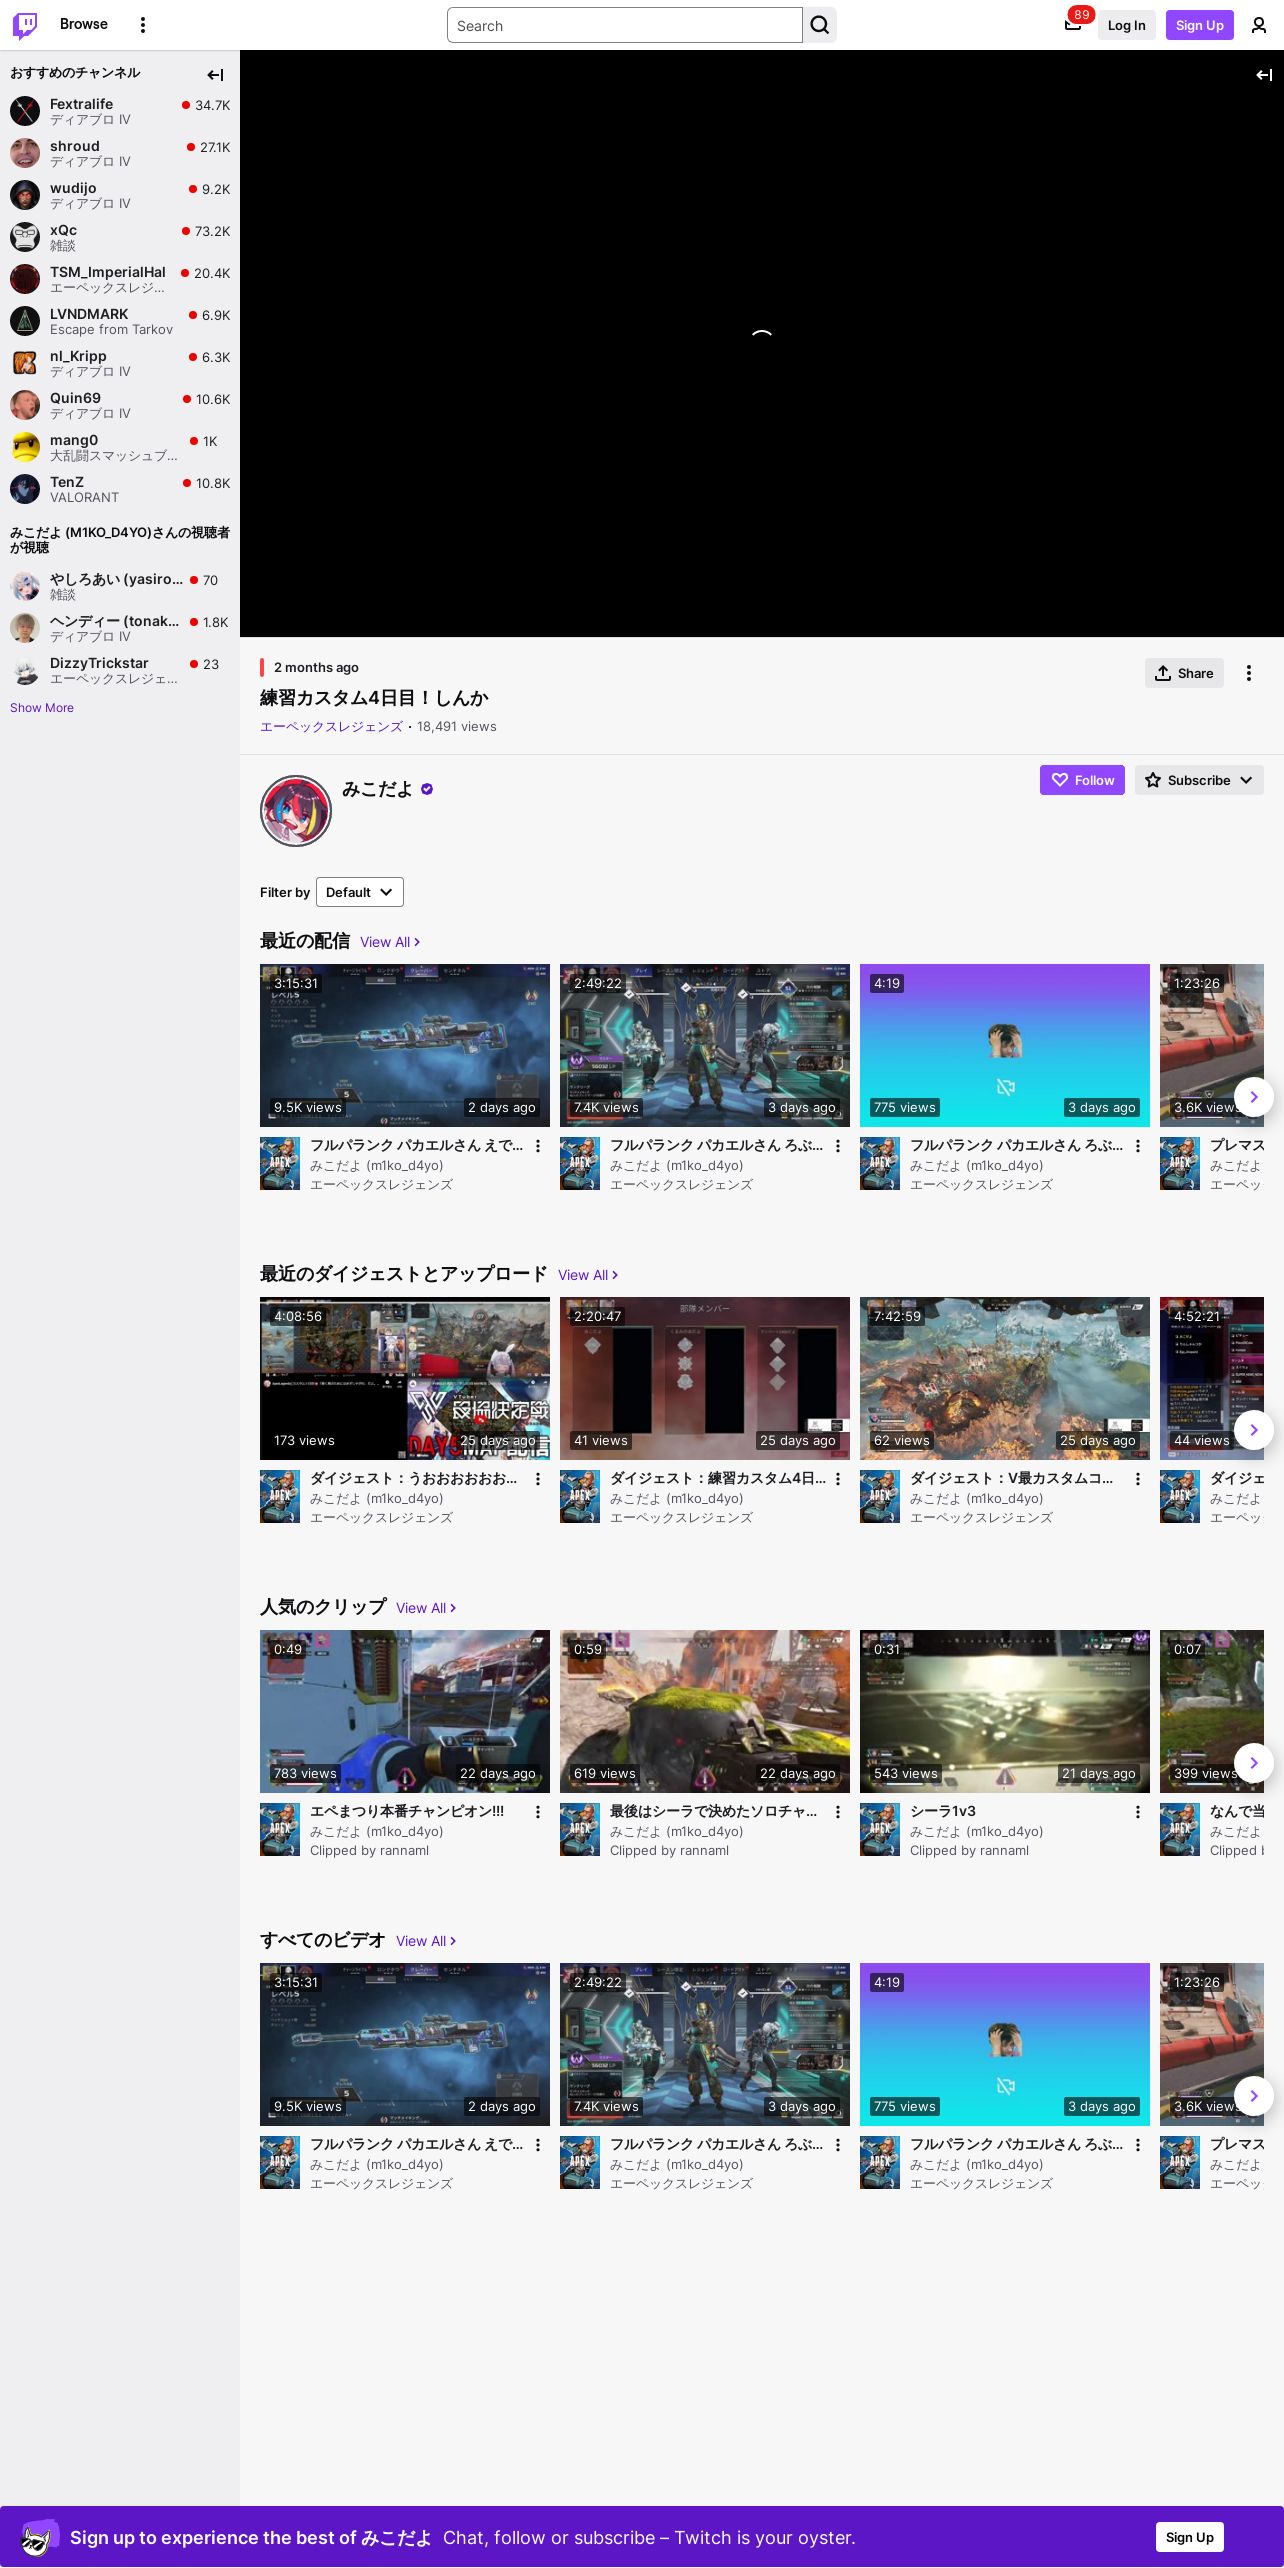Show next videos in 最近の配信 carousel

1254,1097
